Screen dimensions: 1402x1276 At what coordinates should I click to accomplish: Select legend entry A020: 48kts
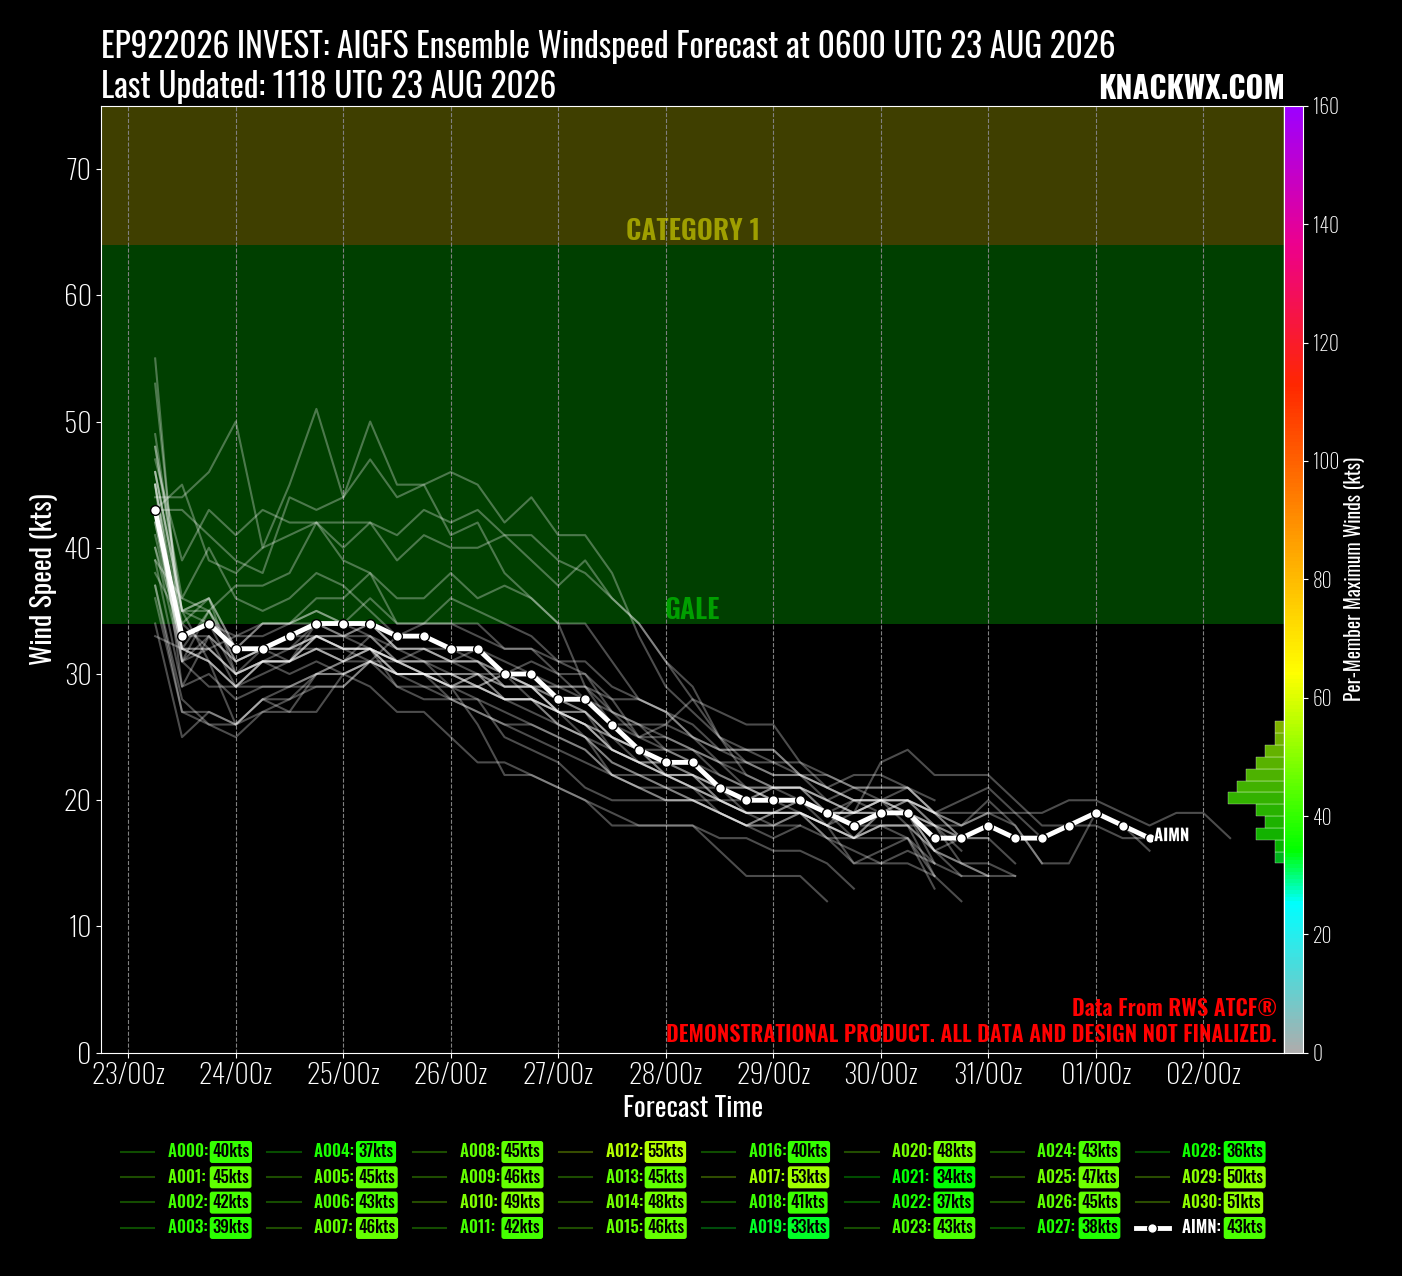(x=911, y=1152)
